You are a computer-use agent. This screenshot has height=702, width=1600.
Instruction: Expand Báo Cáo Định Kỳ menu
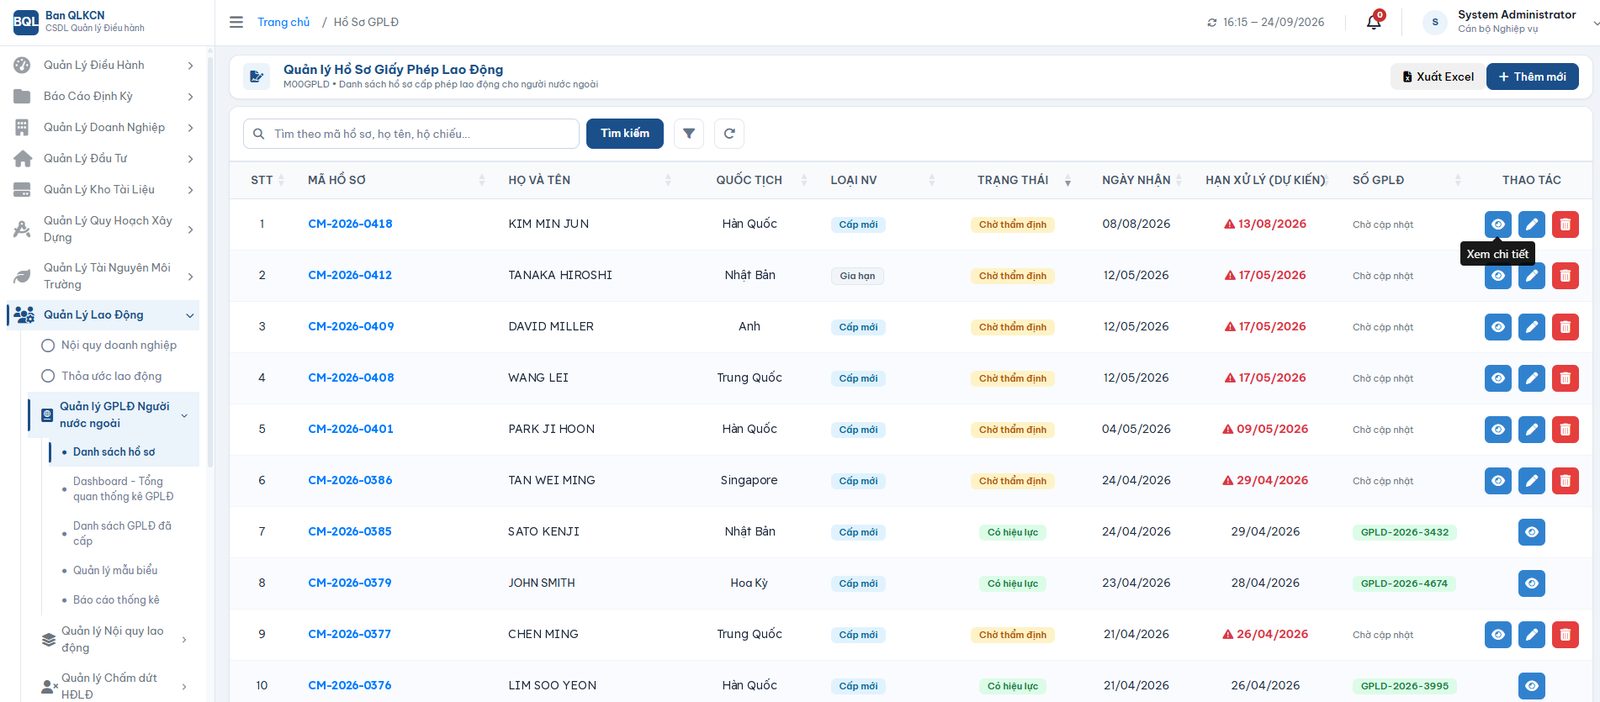(103, 96)
